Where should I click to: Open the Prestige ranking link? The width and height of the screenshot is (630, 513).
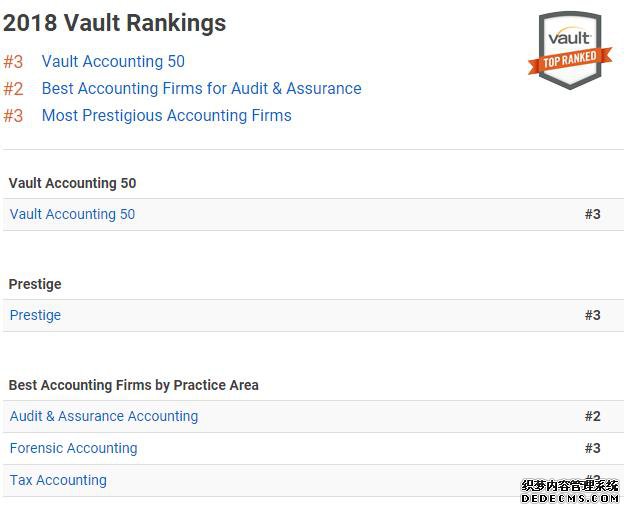[35, 315]
